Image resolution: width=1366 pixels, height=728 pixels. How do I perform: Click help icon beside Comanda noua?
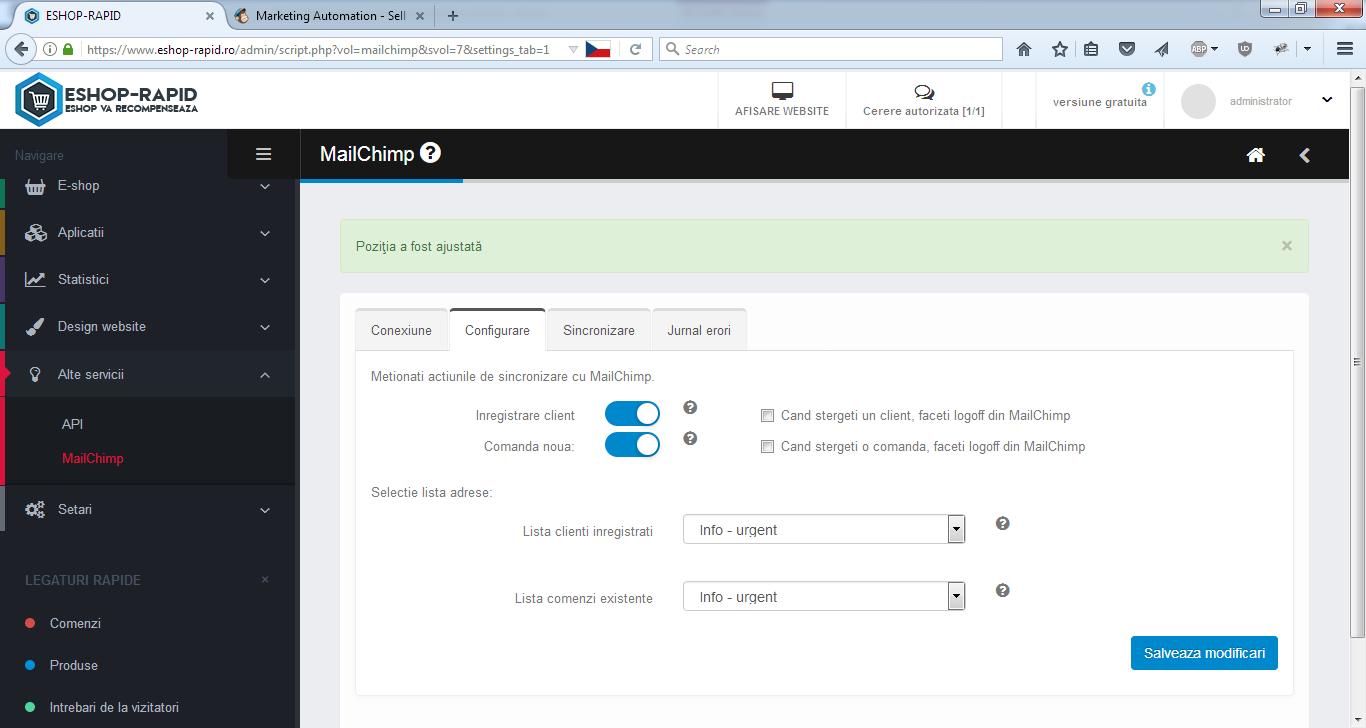pyautogui.click(x=690, y=438)
